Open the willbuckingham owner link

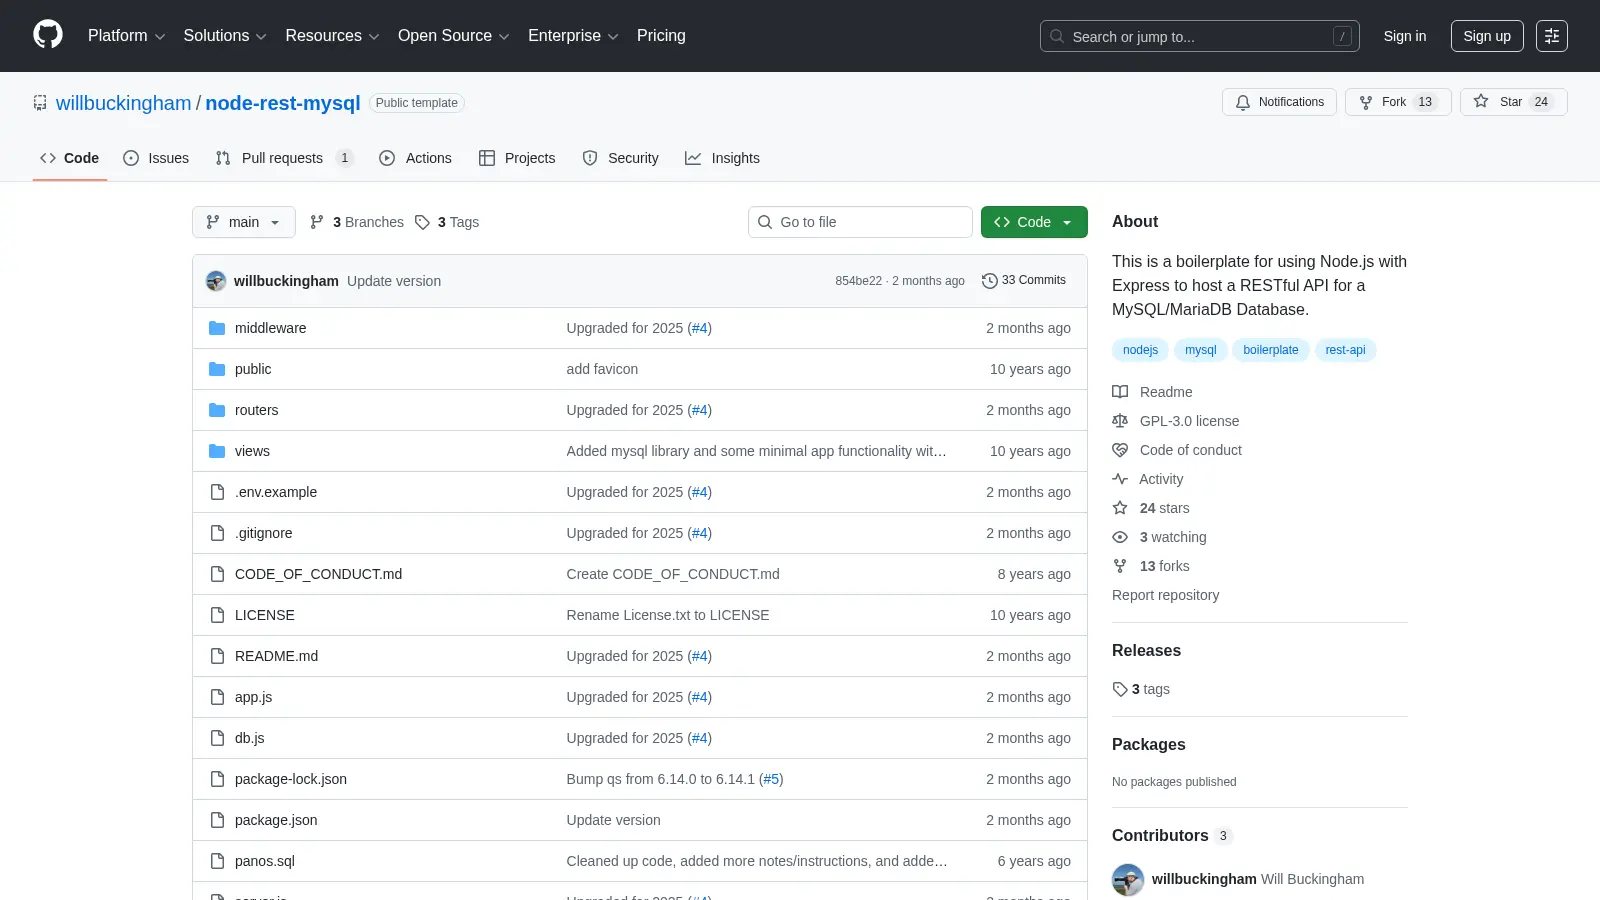click(x=124, y=103)
